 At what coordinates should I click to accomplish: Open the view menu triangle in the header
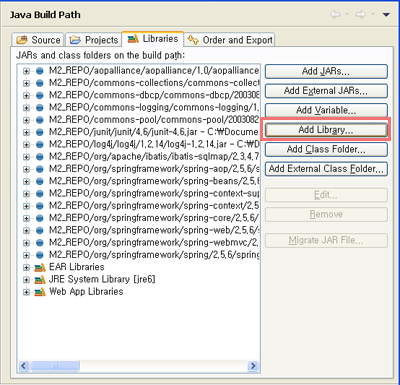tap(386, 15)
